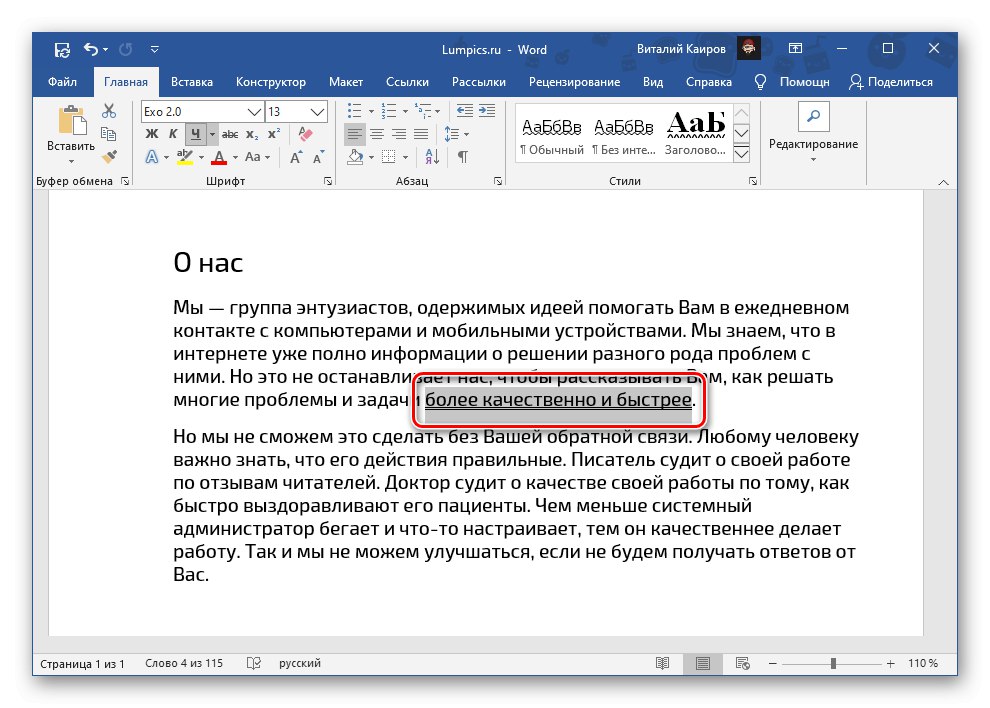Apply italic formatting

(174, 133)
